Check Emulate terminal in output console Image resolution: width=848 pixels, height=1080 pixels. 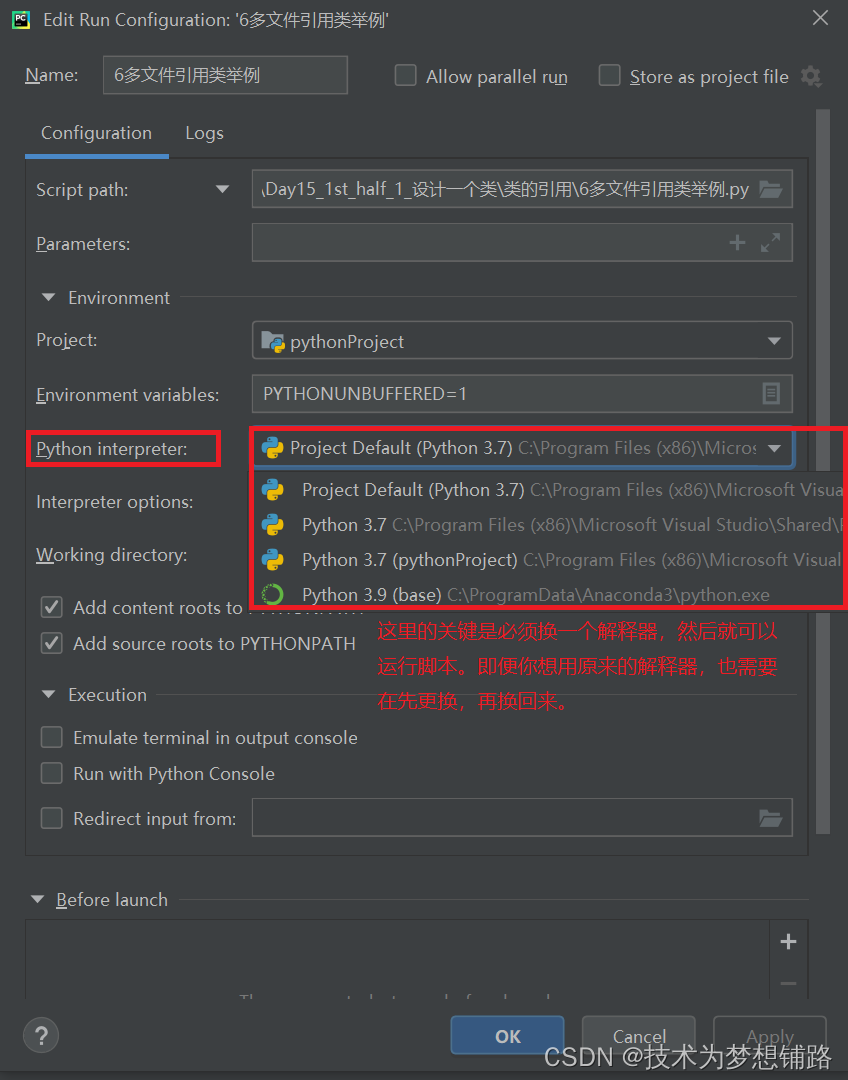click(51, 738)
